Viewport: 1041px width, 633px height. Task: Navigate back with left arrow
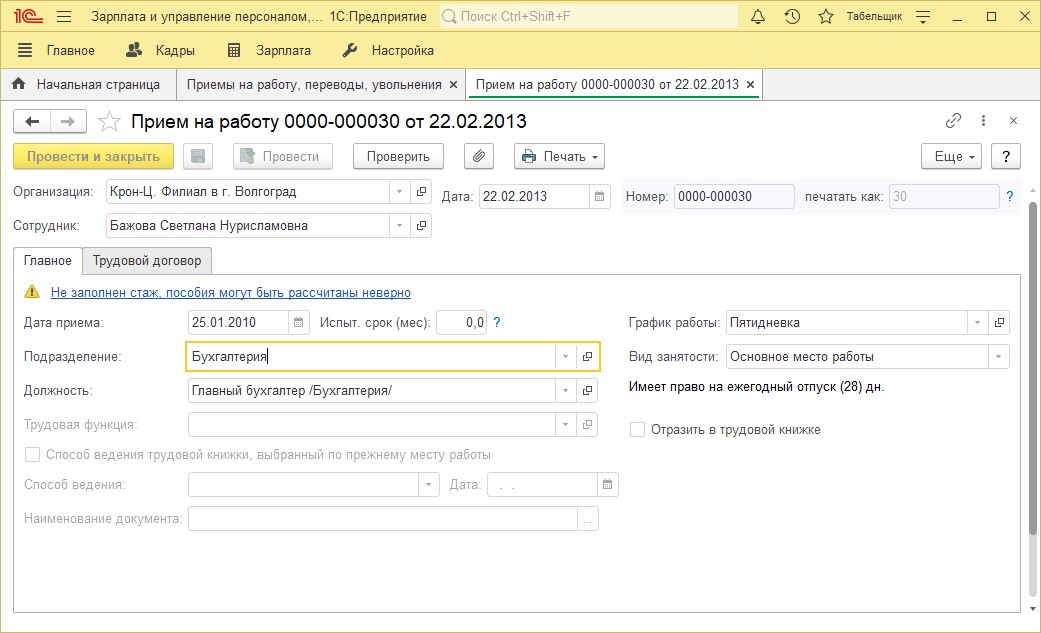click(x=32, y=122)
